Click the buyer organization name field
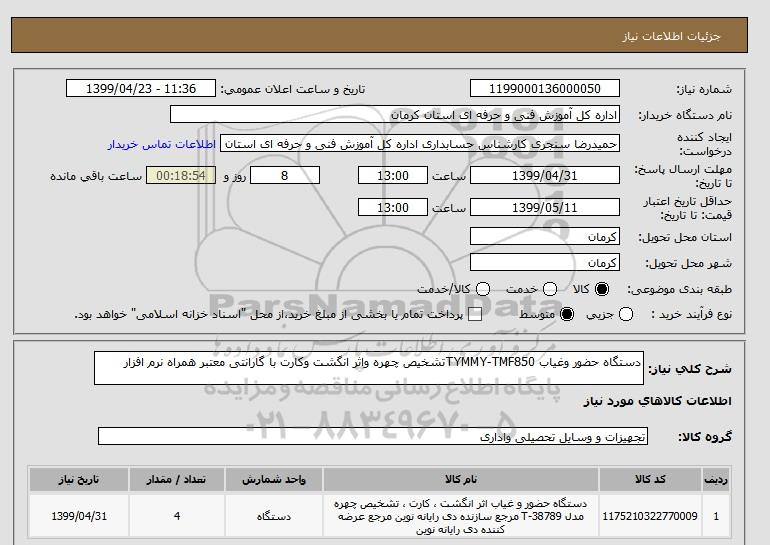Screen dimensions: 770x545 (x=395, y=115)
